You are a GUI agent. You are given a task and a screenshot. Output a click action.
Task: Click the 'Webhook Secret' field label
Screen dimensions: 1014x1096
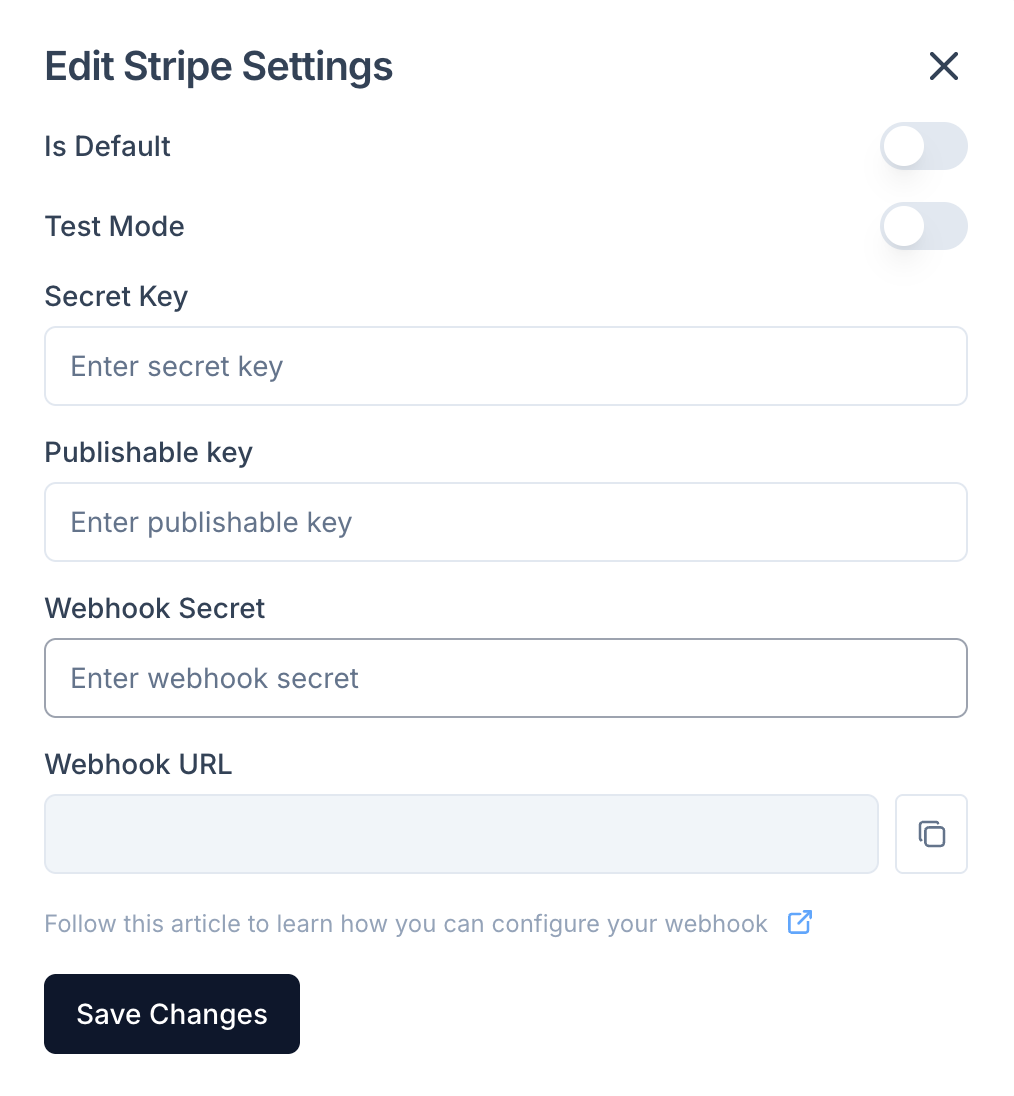(x=155, y=609)
